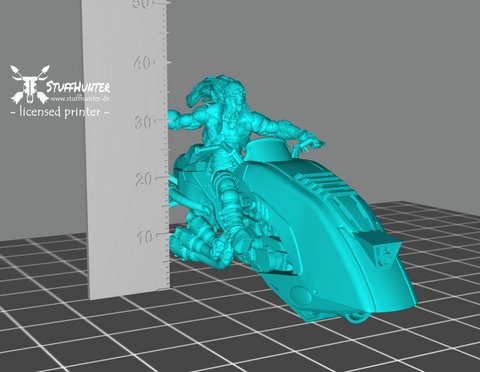Click the 30 mark on the ruler
This screenshot has height=372, width=480.
click(x=143, y=122)
